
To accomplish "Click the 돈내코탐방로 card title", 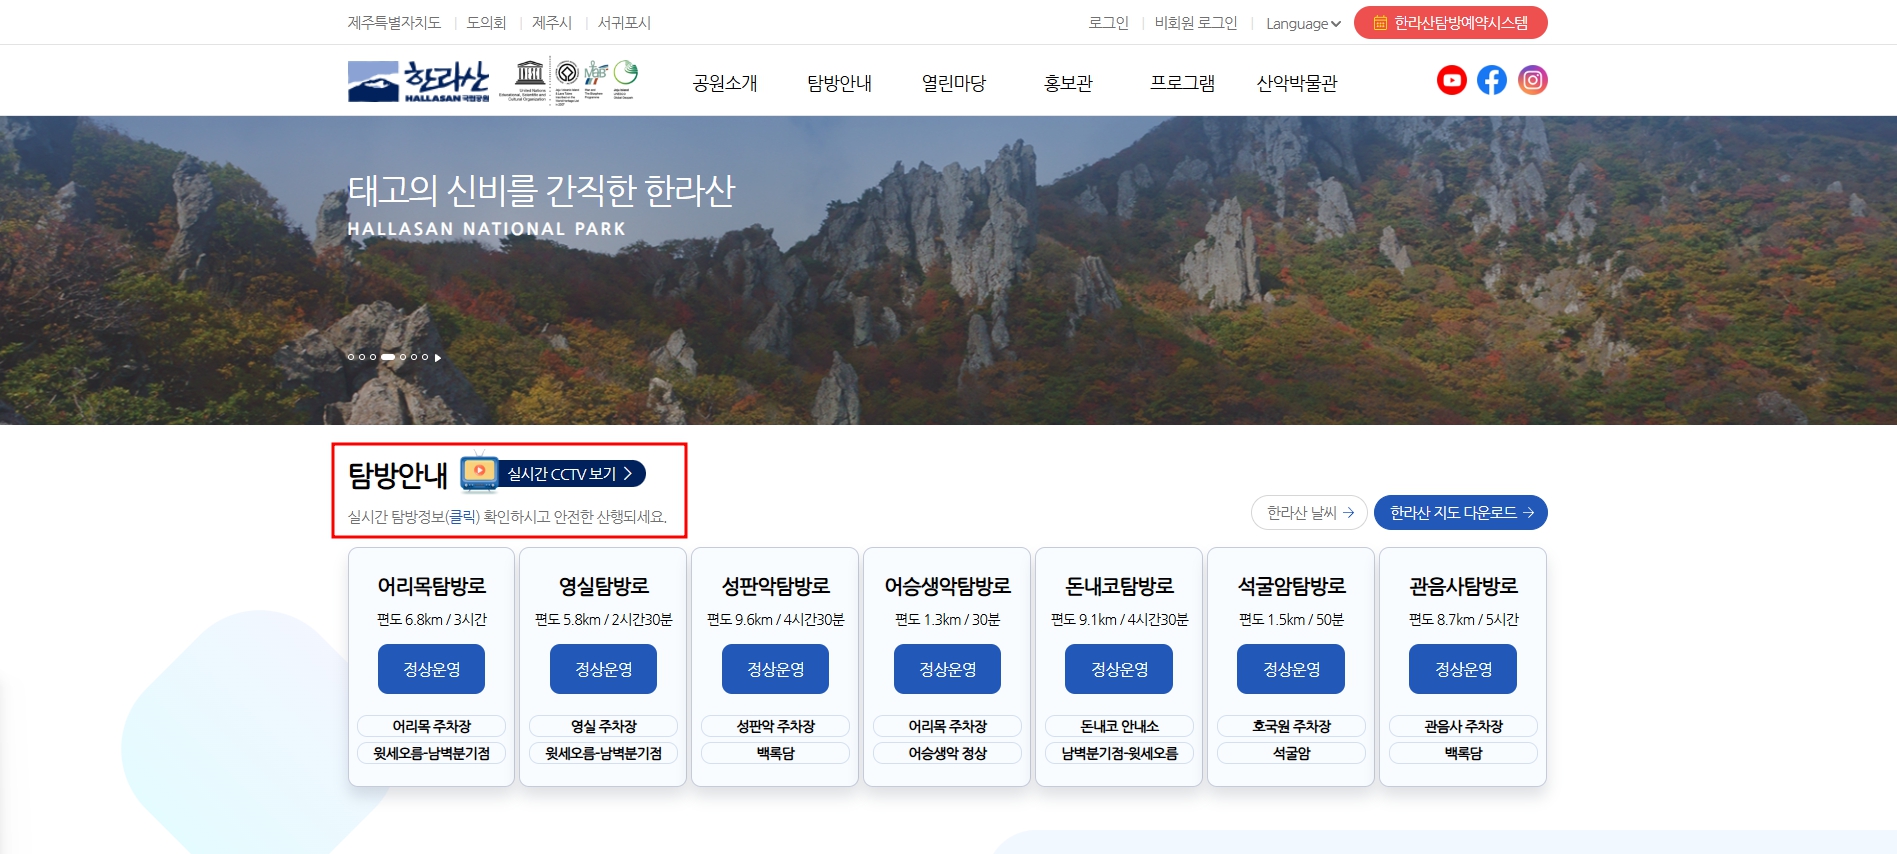I will point(1119,586).
